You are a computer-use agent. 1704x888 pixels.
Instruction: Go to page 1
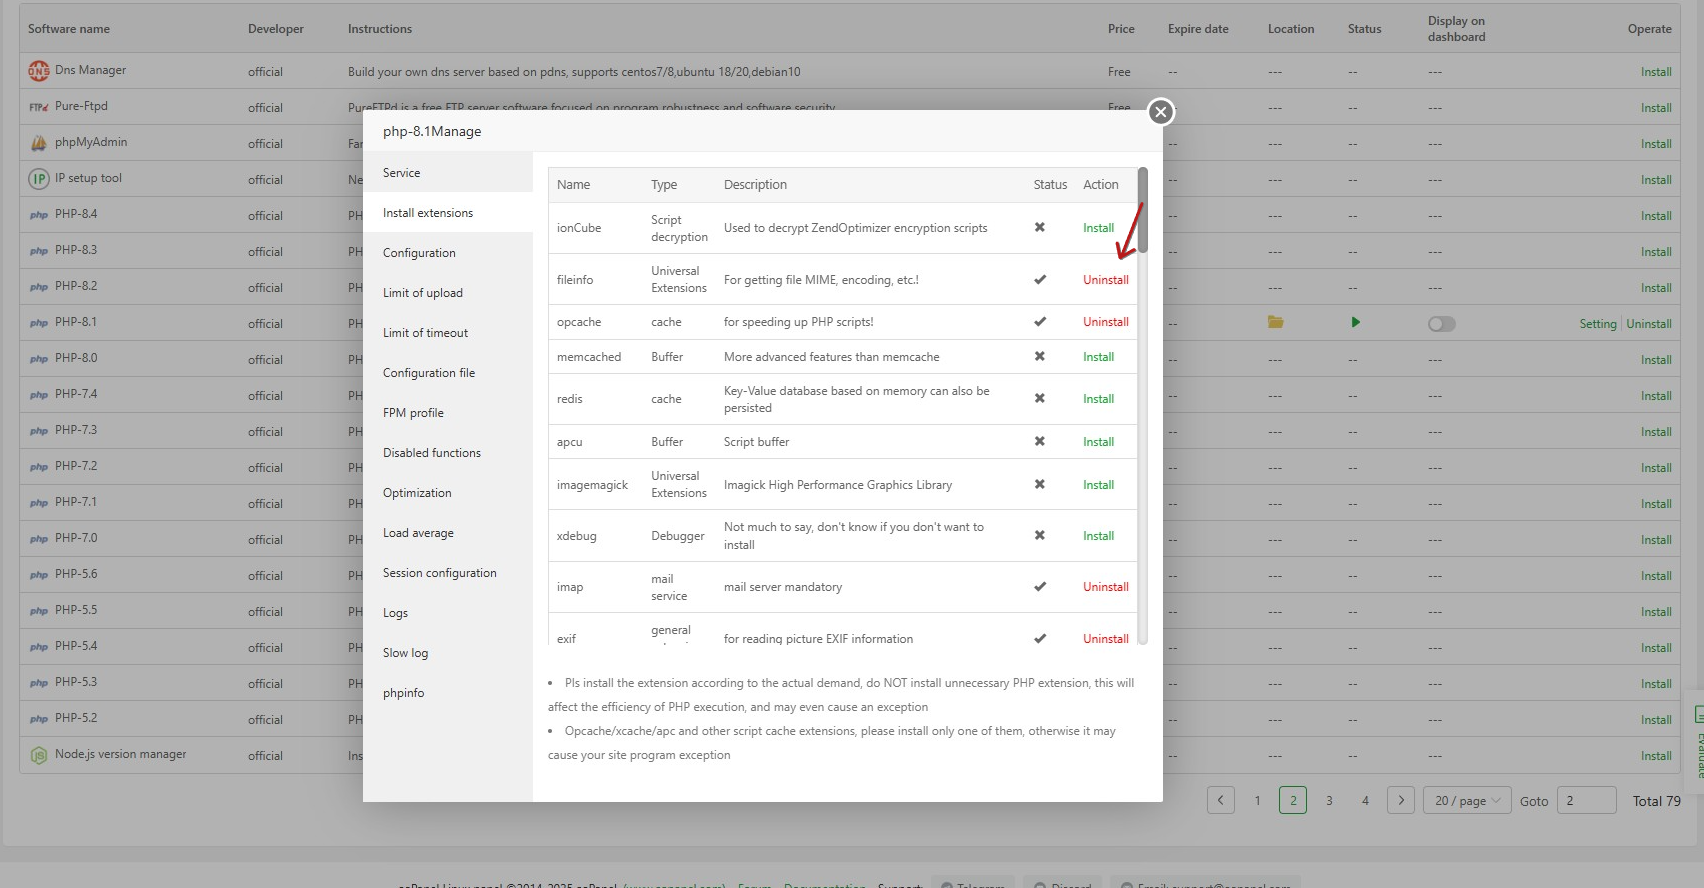pos(1257,800)
